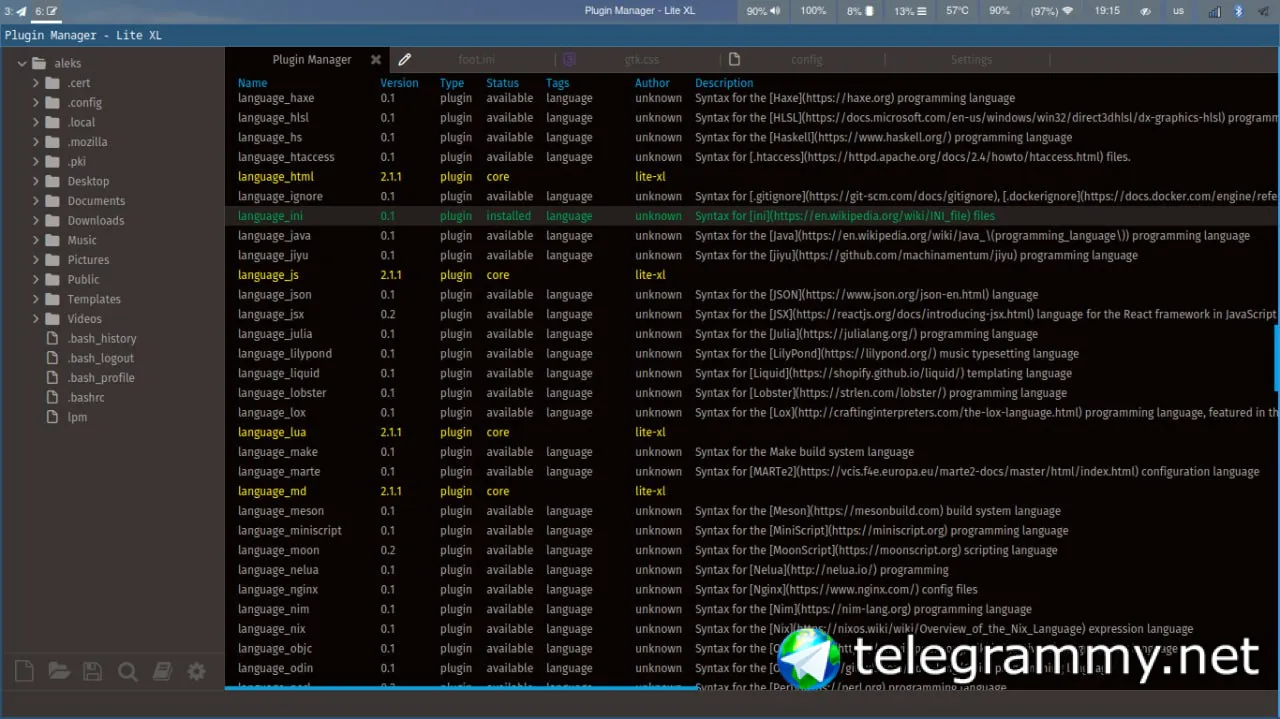Click the book icon in sidebar toolbar
The image size is (1280, 719).
point(161,672)
